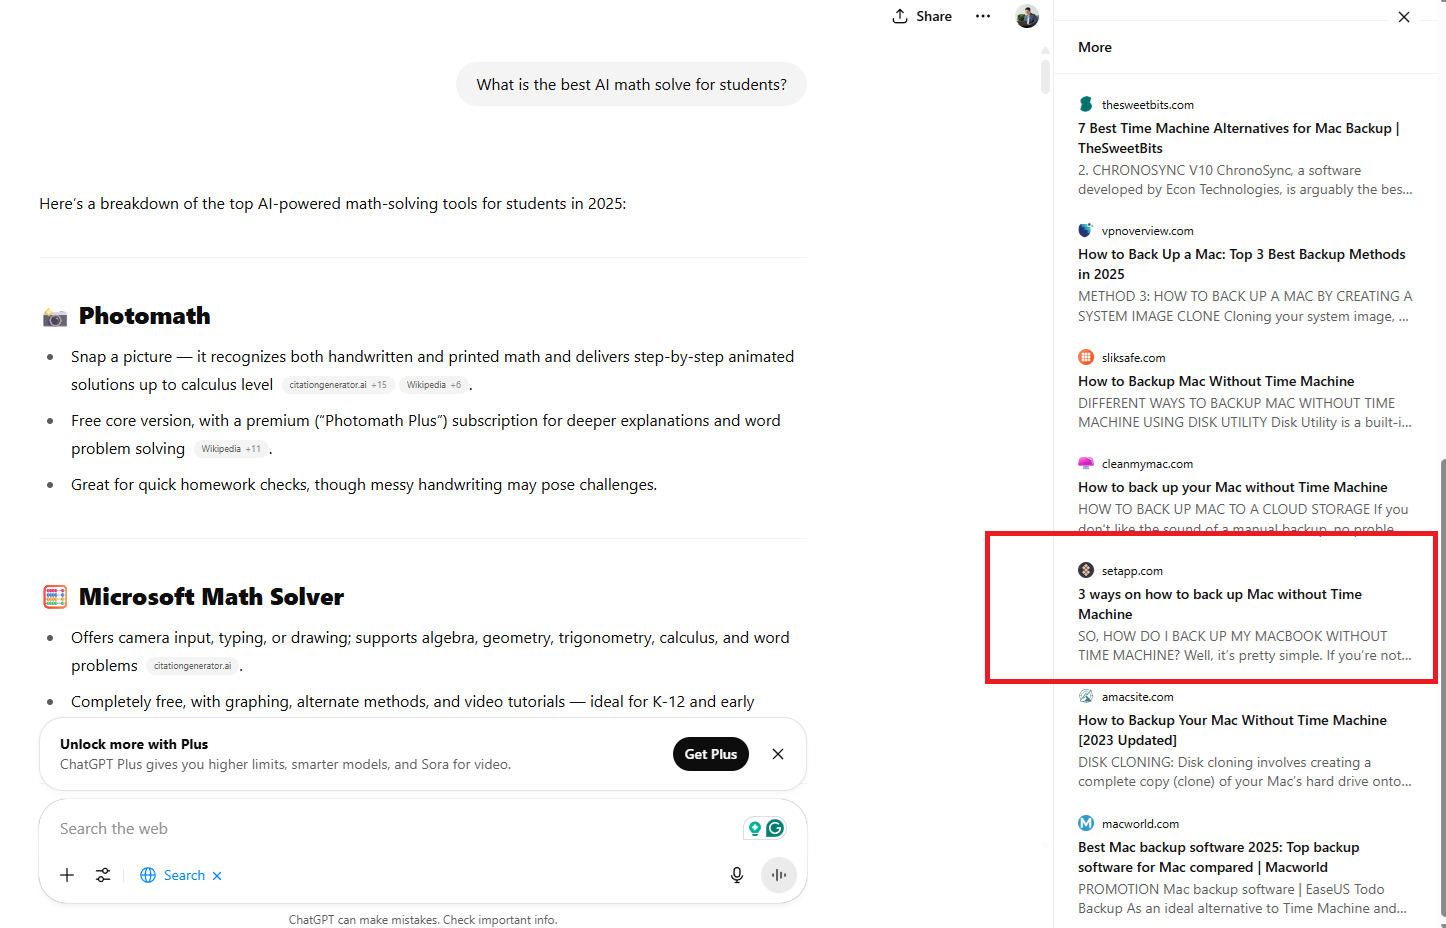Image resolution: width=1446 pixels, height=928 pixels.
Task: Open the tools sliders icon in composer
Action: (x=103, y=875)
